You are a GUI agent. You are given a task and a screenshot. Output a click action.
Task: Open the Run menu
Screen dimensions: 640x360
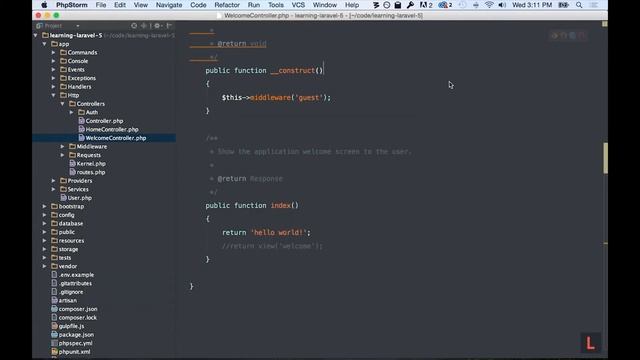tap(253, 5)
